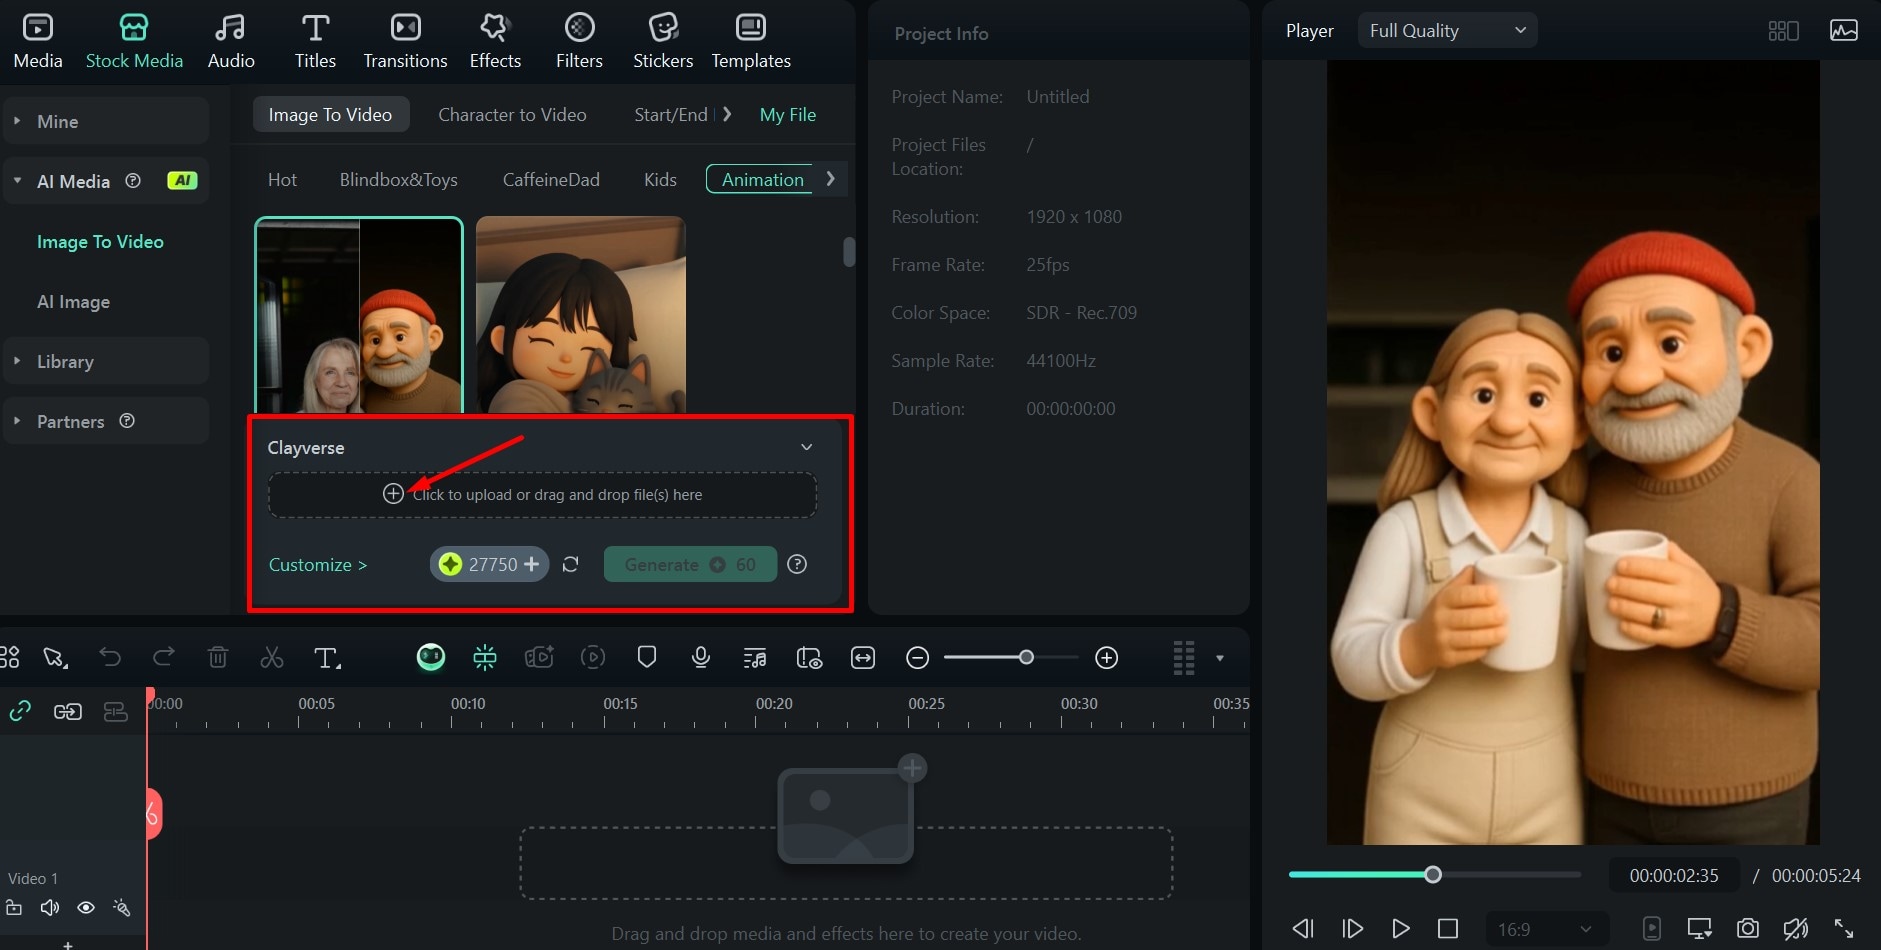This screenshot has width=1881, height=950.
Task: Click the Partners help icon
Action: coord(127,421)
